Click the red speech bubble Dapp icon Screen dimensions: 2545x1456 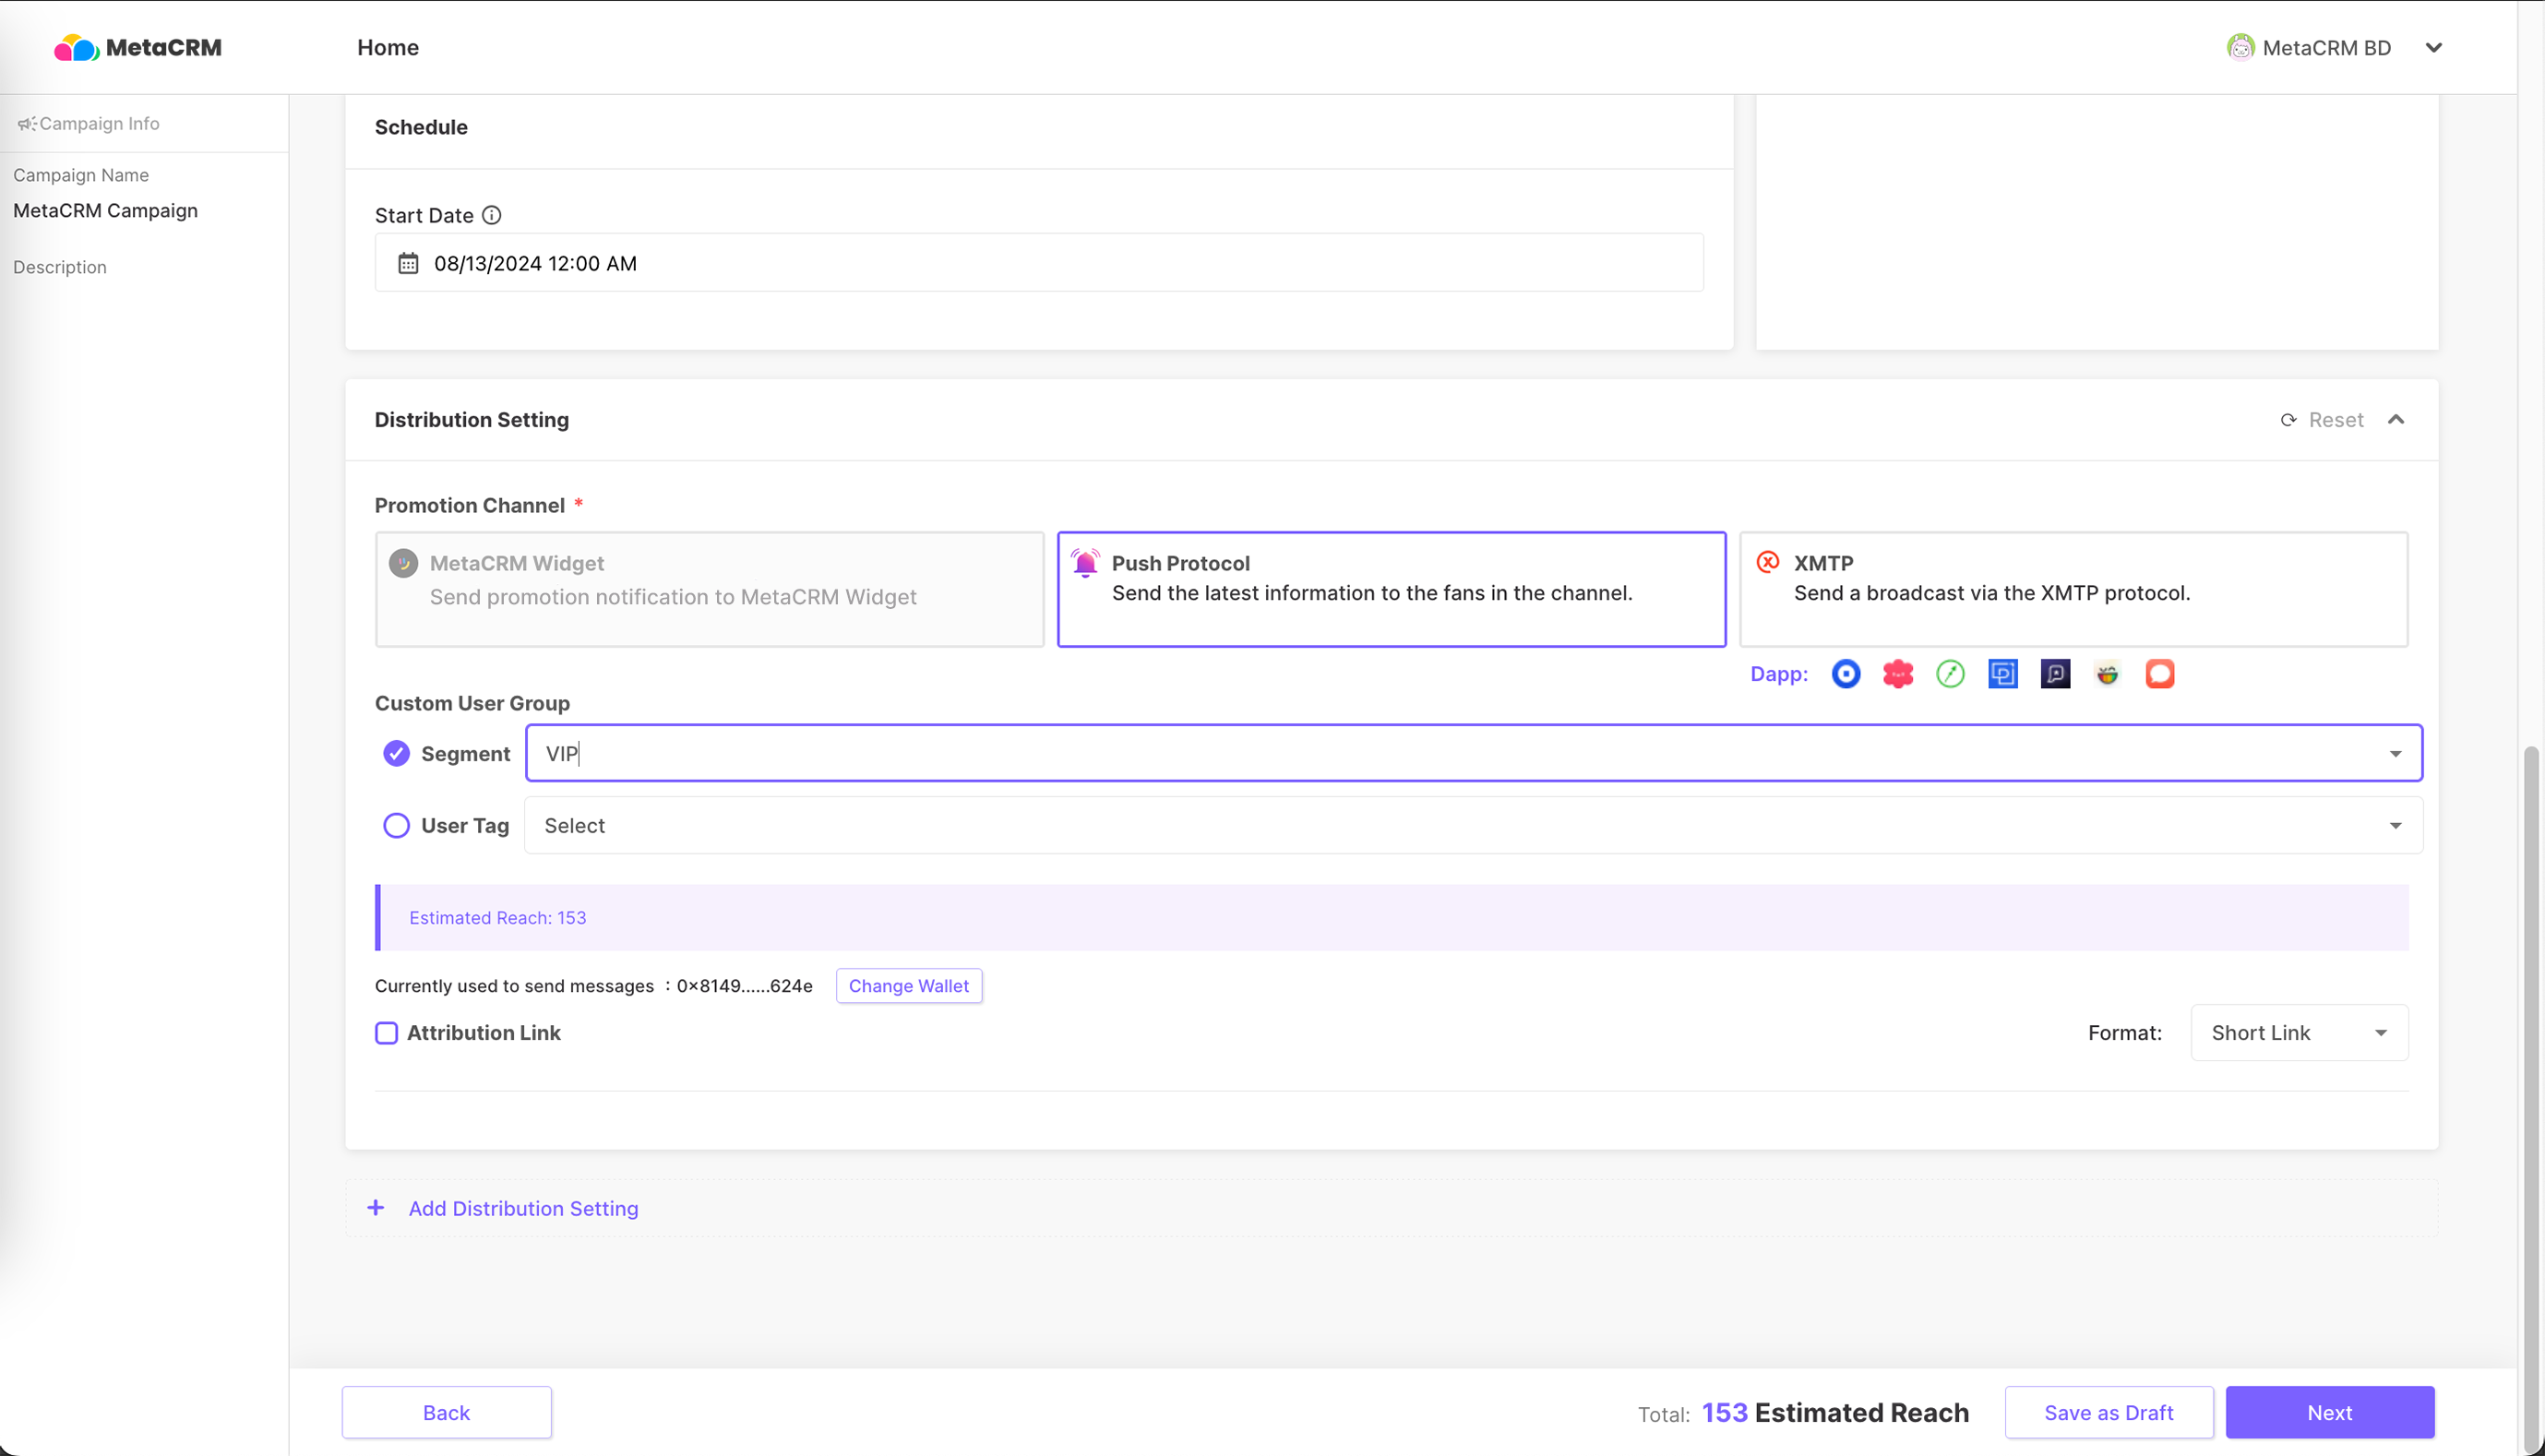pos(2160,674)
